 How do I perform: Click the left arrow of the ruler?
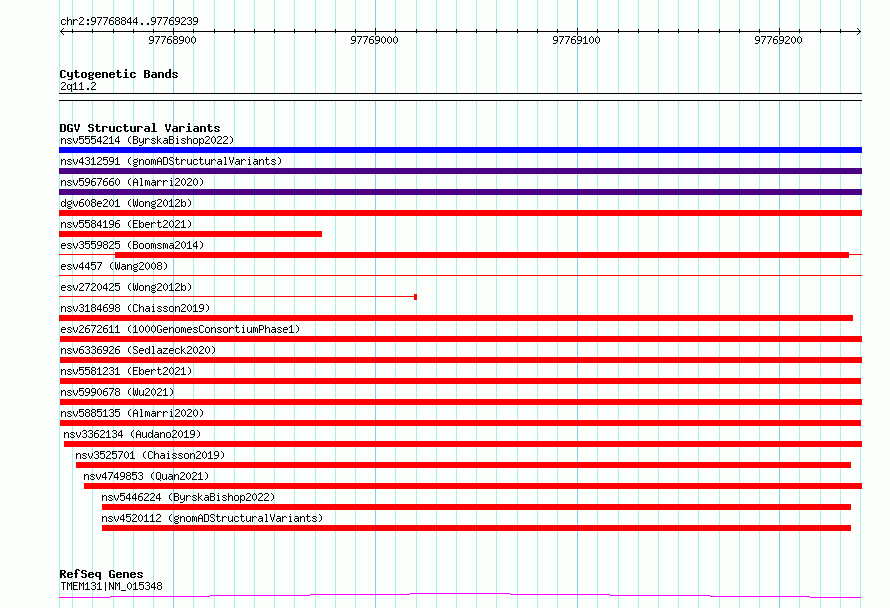coord(62,32)
